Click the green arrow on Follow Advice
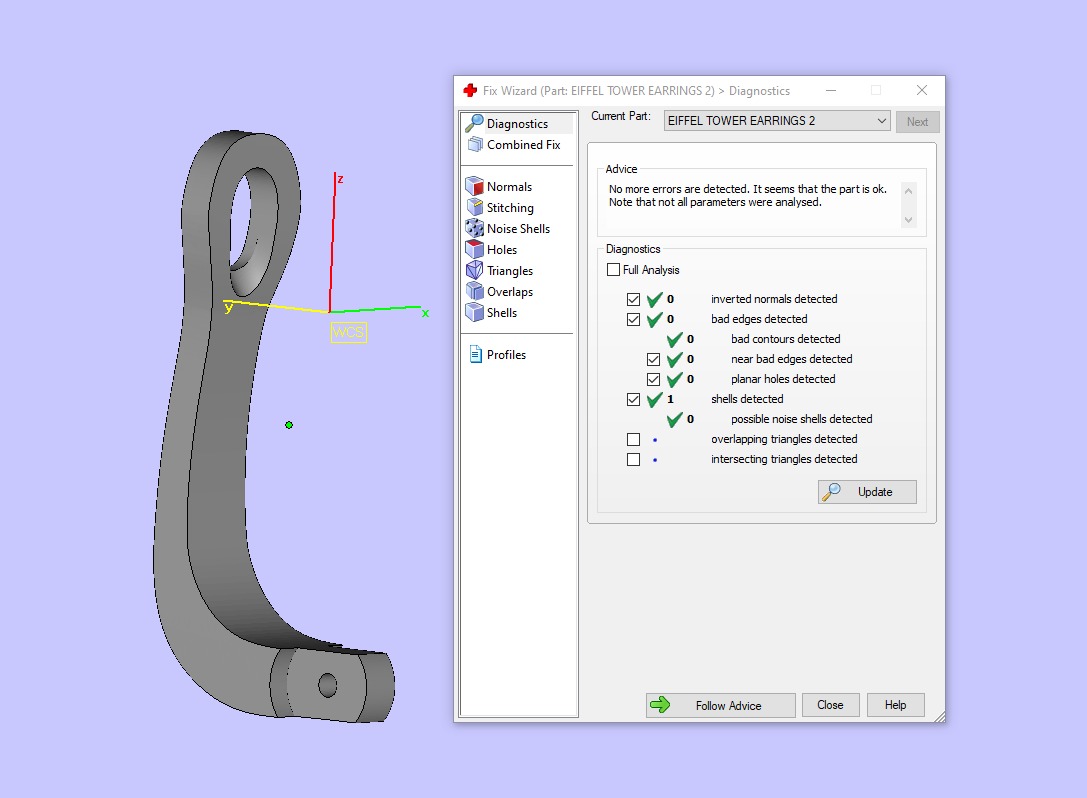 point(660,705)
